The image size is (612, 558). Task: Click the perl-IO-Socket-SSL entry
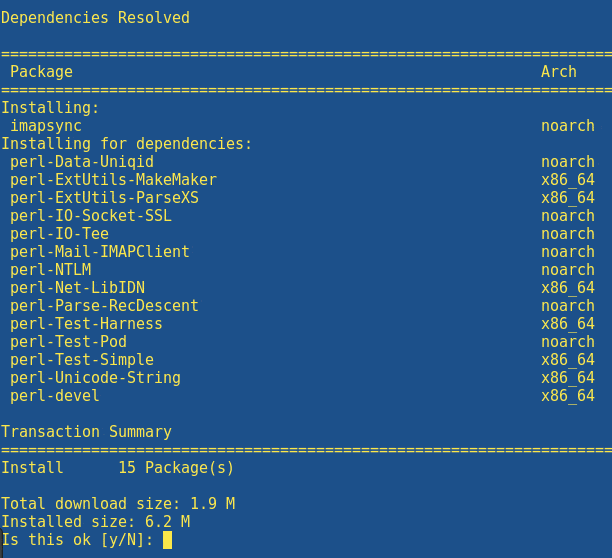click(x=91, y=216)
